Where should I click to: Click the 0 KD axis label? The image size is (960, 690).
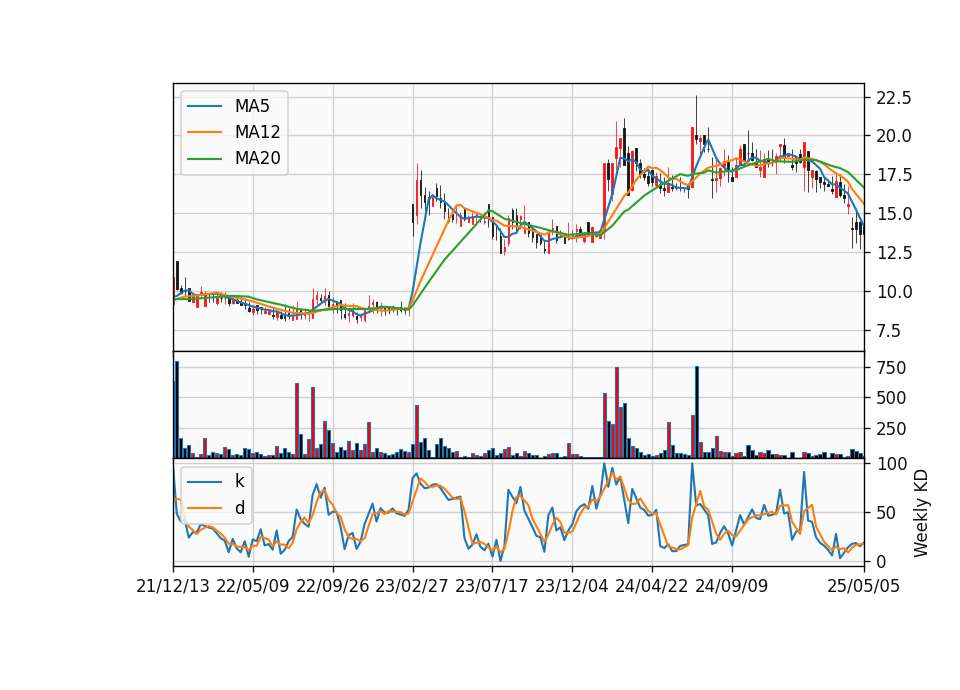(882, 561)
